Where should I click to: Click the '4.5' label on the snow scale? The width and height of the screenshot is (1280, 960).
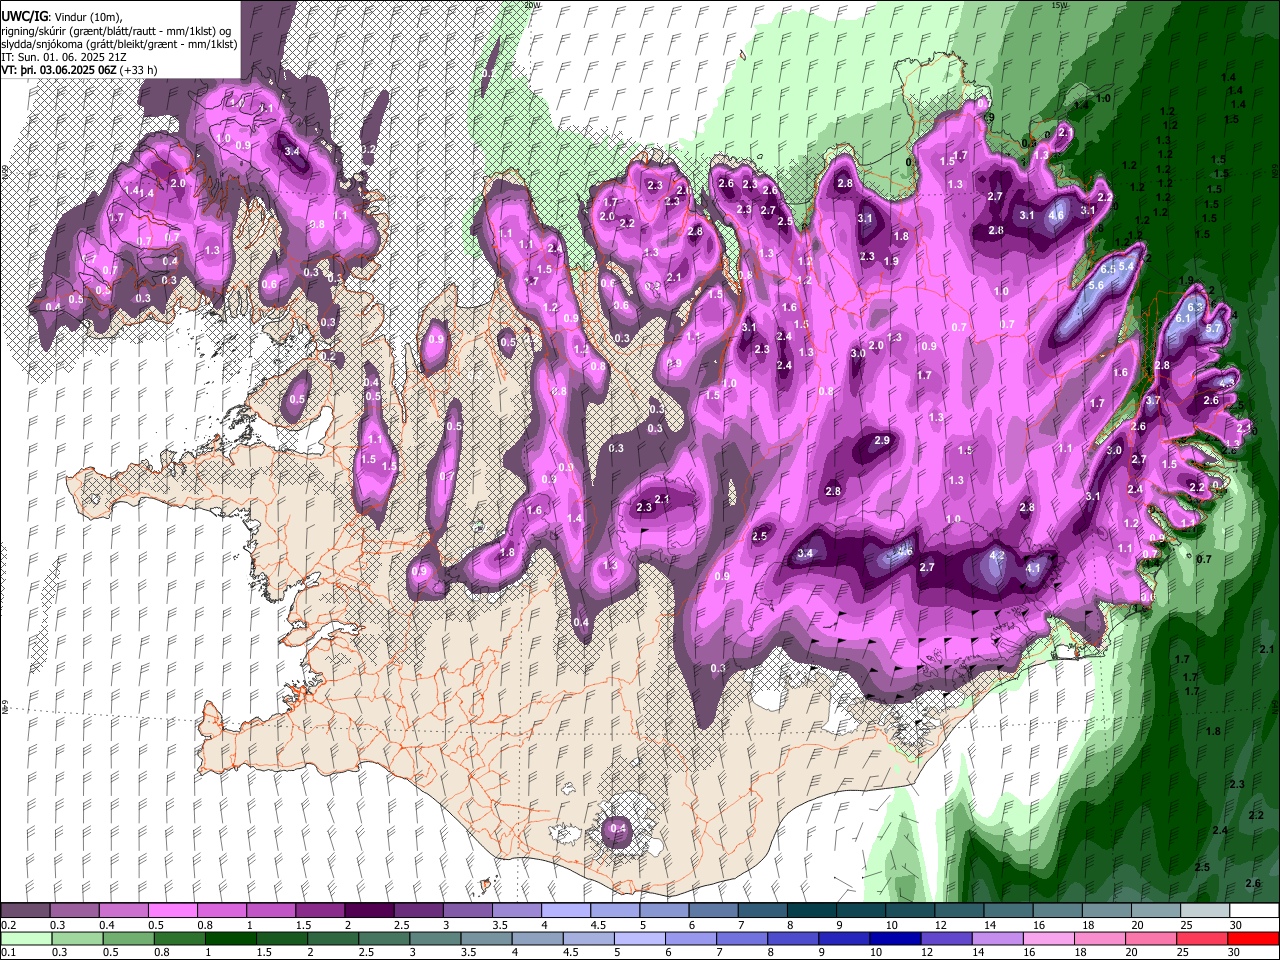tap(598, 925)
